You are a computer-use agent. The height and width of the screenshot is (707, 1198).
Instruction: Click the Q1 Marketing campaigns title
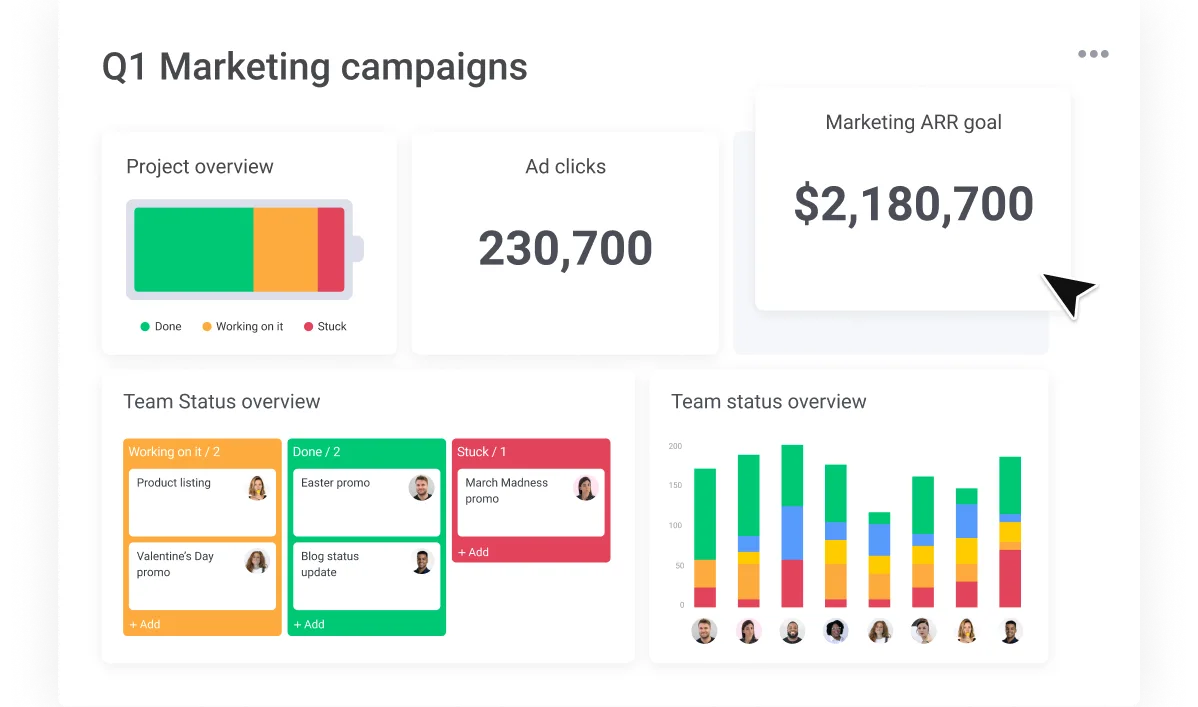tap(315, 66)
